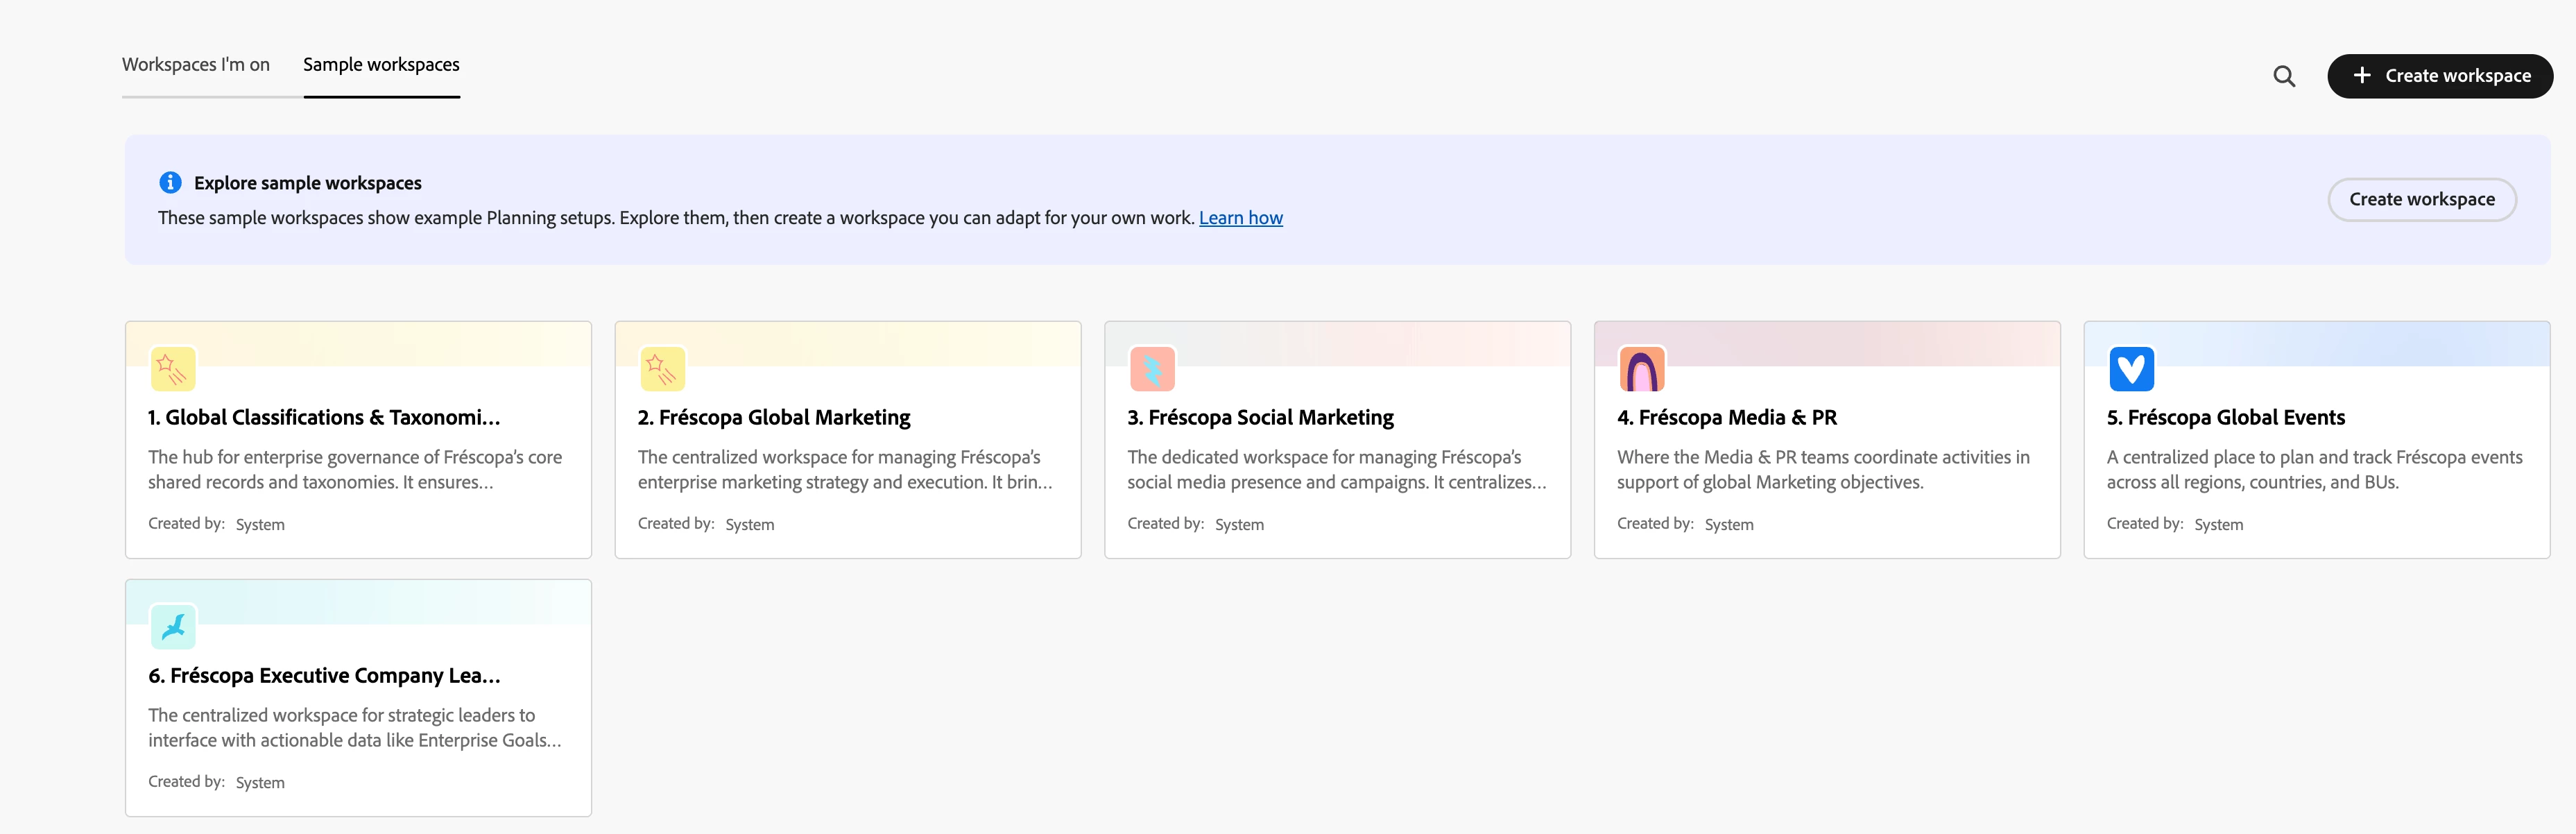This screenshot has height=834, width=2576.
Task: Open the Learn how link
Action: click(1240, 218)
